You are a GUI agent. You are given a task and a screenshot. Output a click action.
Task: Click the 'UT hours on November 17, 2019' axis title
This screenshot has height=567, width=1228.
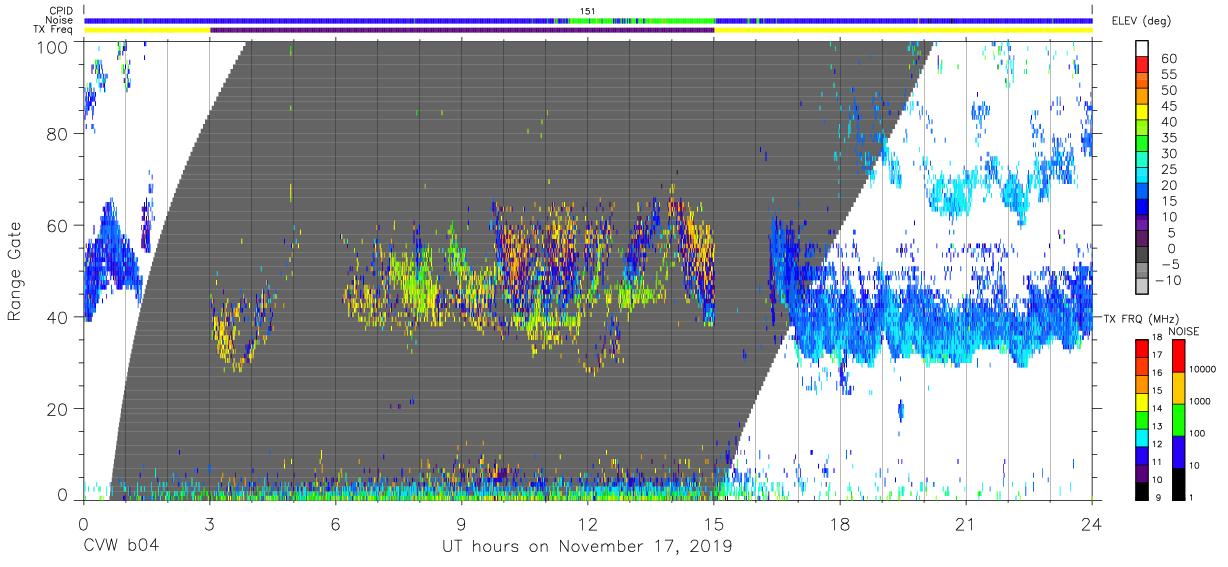tap(588, 547)
